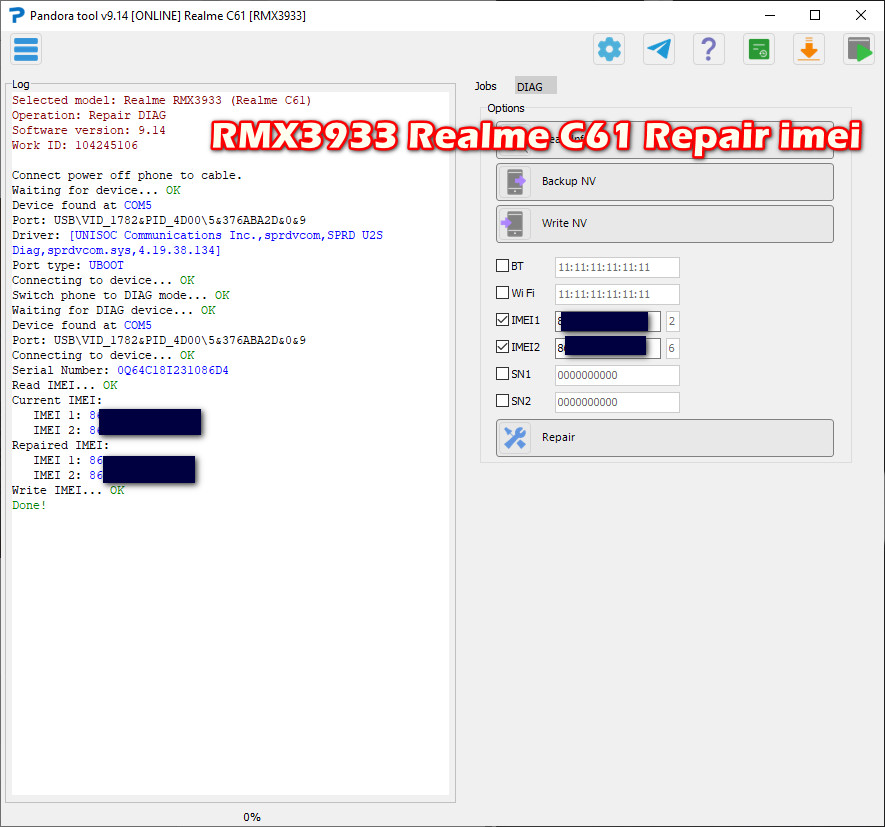Screen dimensions: 885x827
Task: Click 'Work ID: 104245106' in log
Action: click(75, 145)
